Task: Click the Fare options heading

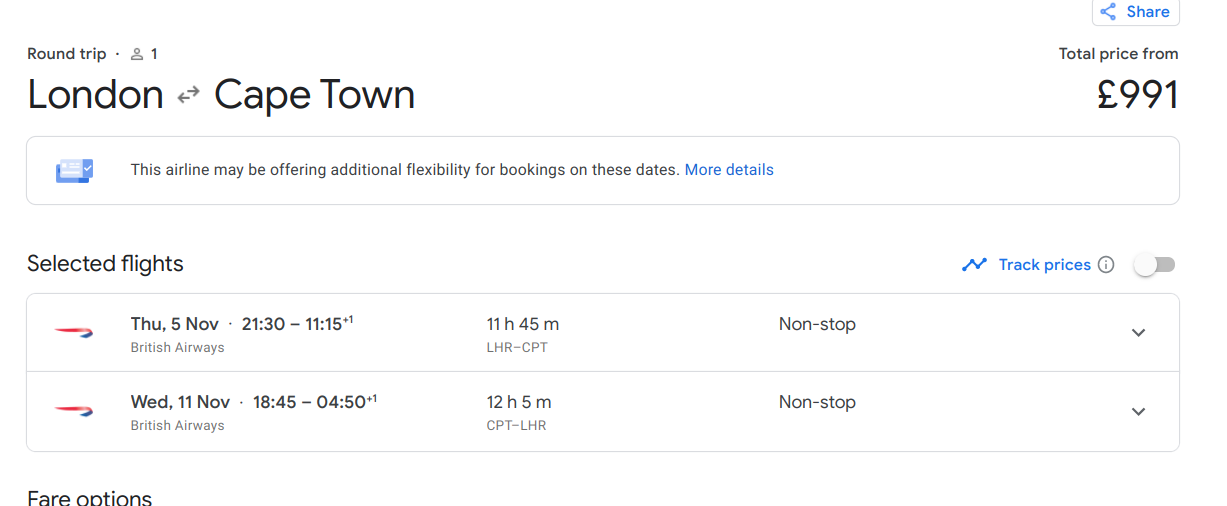Action: click(89, 498)
